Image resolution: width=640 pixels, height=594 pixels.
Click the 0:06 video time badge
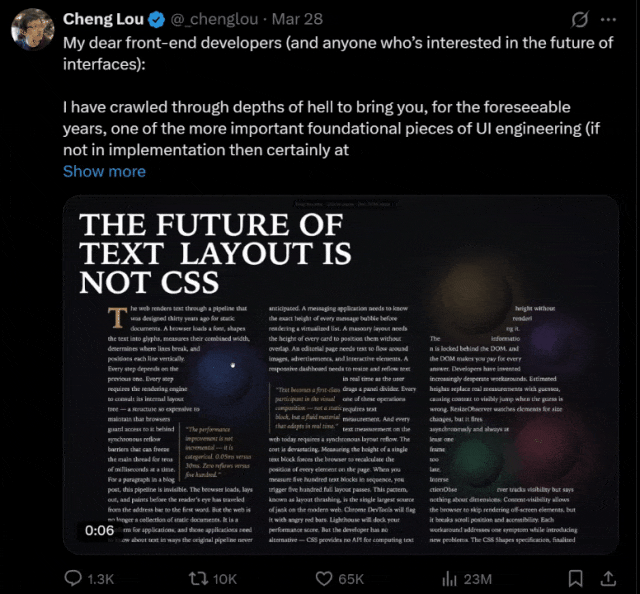(x=100, y=529)
